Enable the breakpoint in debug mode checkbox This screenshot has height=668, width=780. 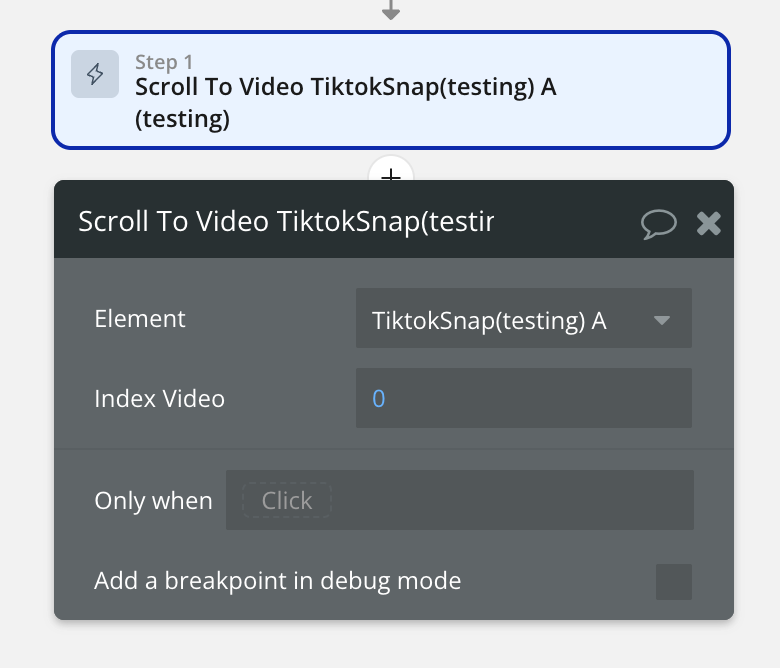point(673,581)
